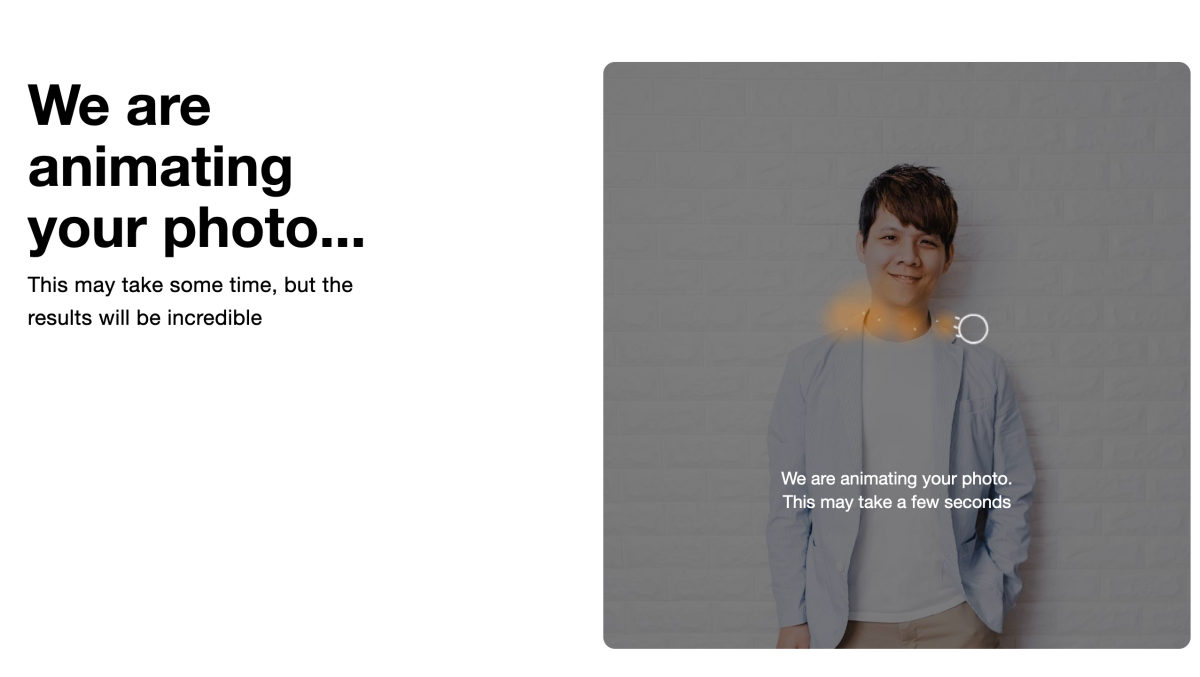
Task: Click the white circular animation cursor icon
Action: pyautogui.click(x=973, y=329)
